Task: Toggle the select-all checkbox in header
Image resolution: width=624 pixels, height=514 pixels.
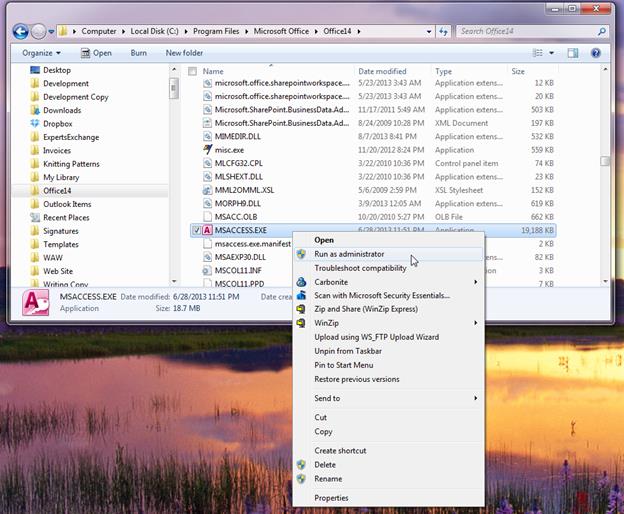Action: 192,71
